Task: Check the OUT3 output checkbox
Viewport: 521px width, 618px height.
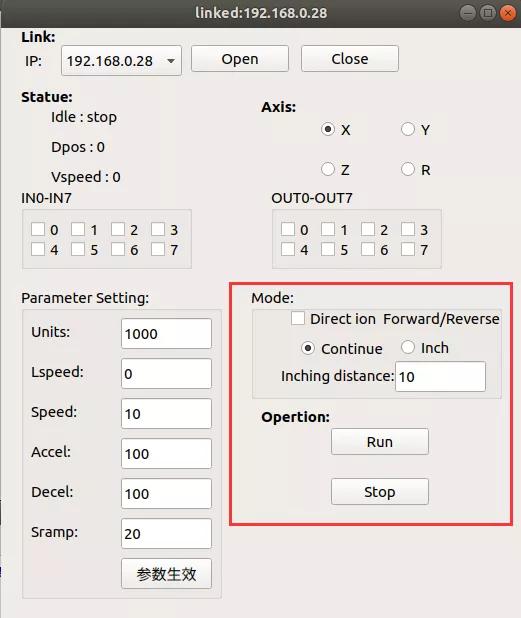Action: coord(408,229)
